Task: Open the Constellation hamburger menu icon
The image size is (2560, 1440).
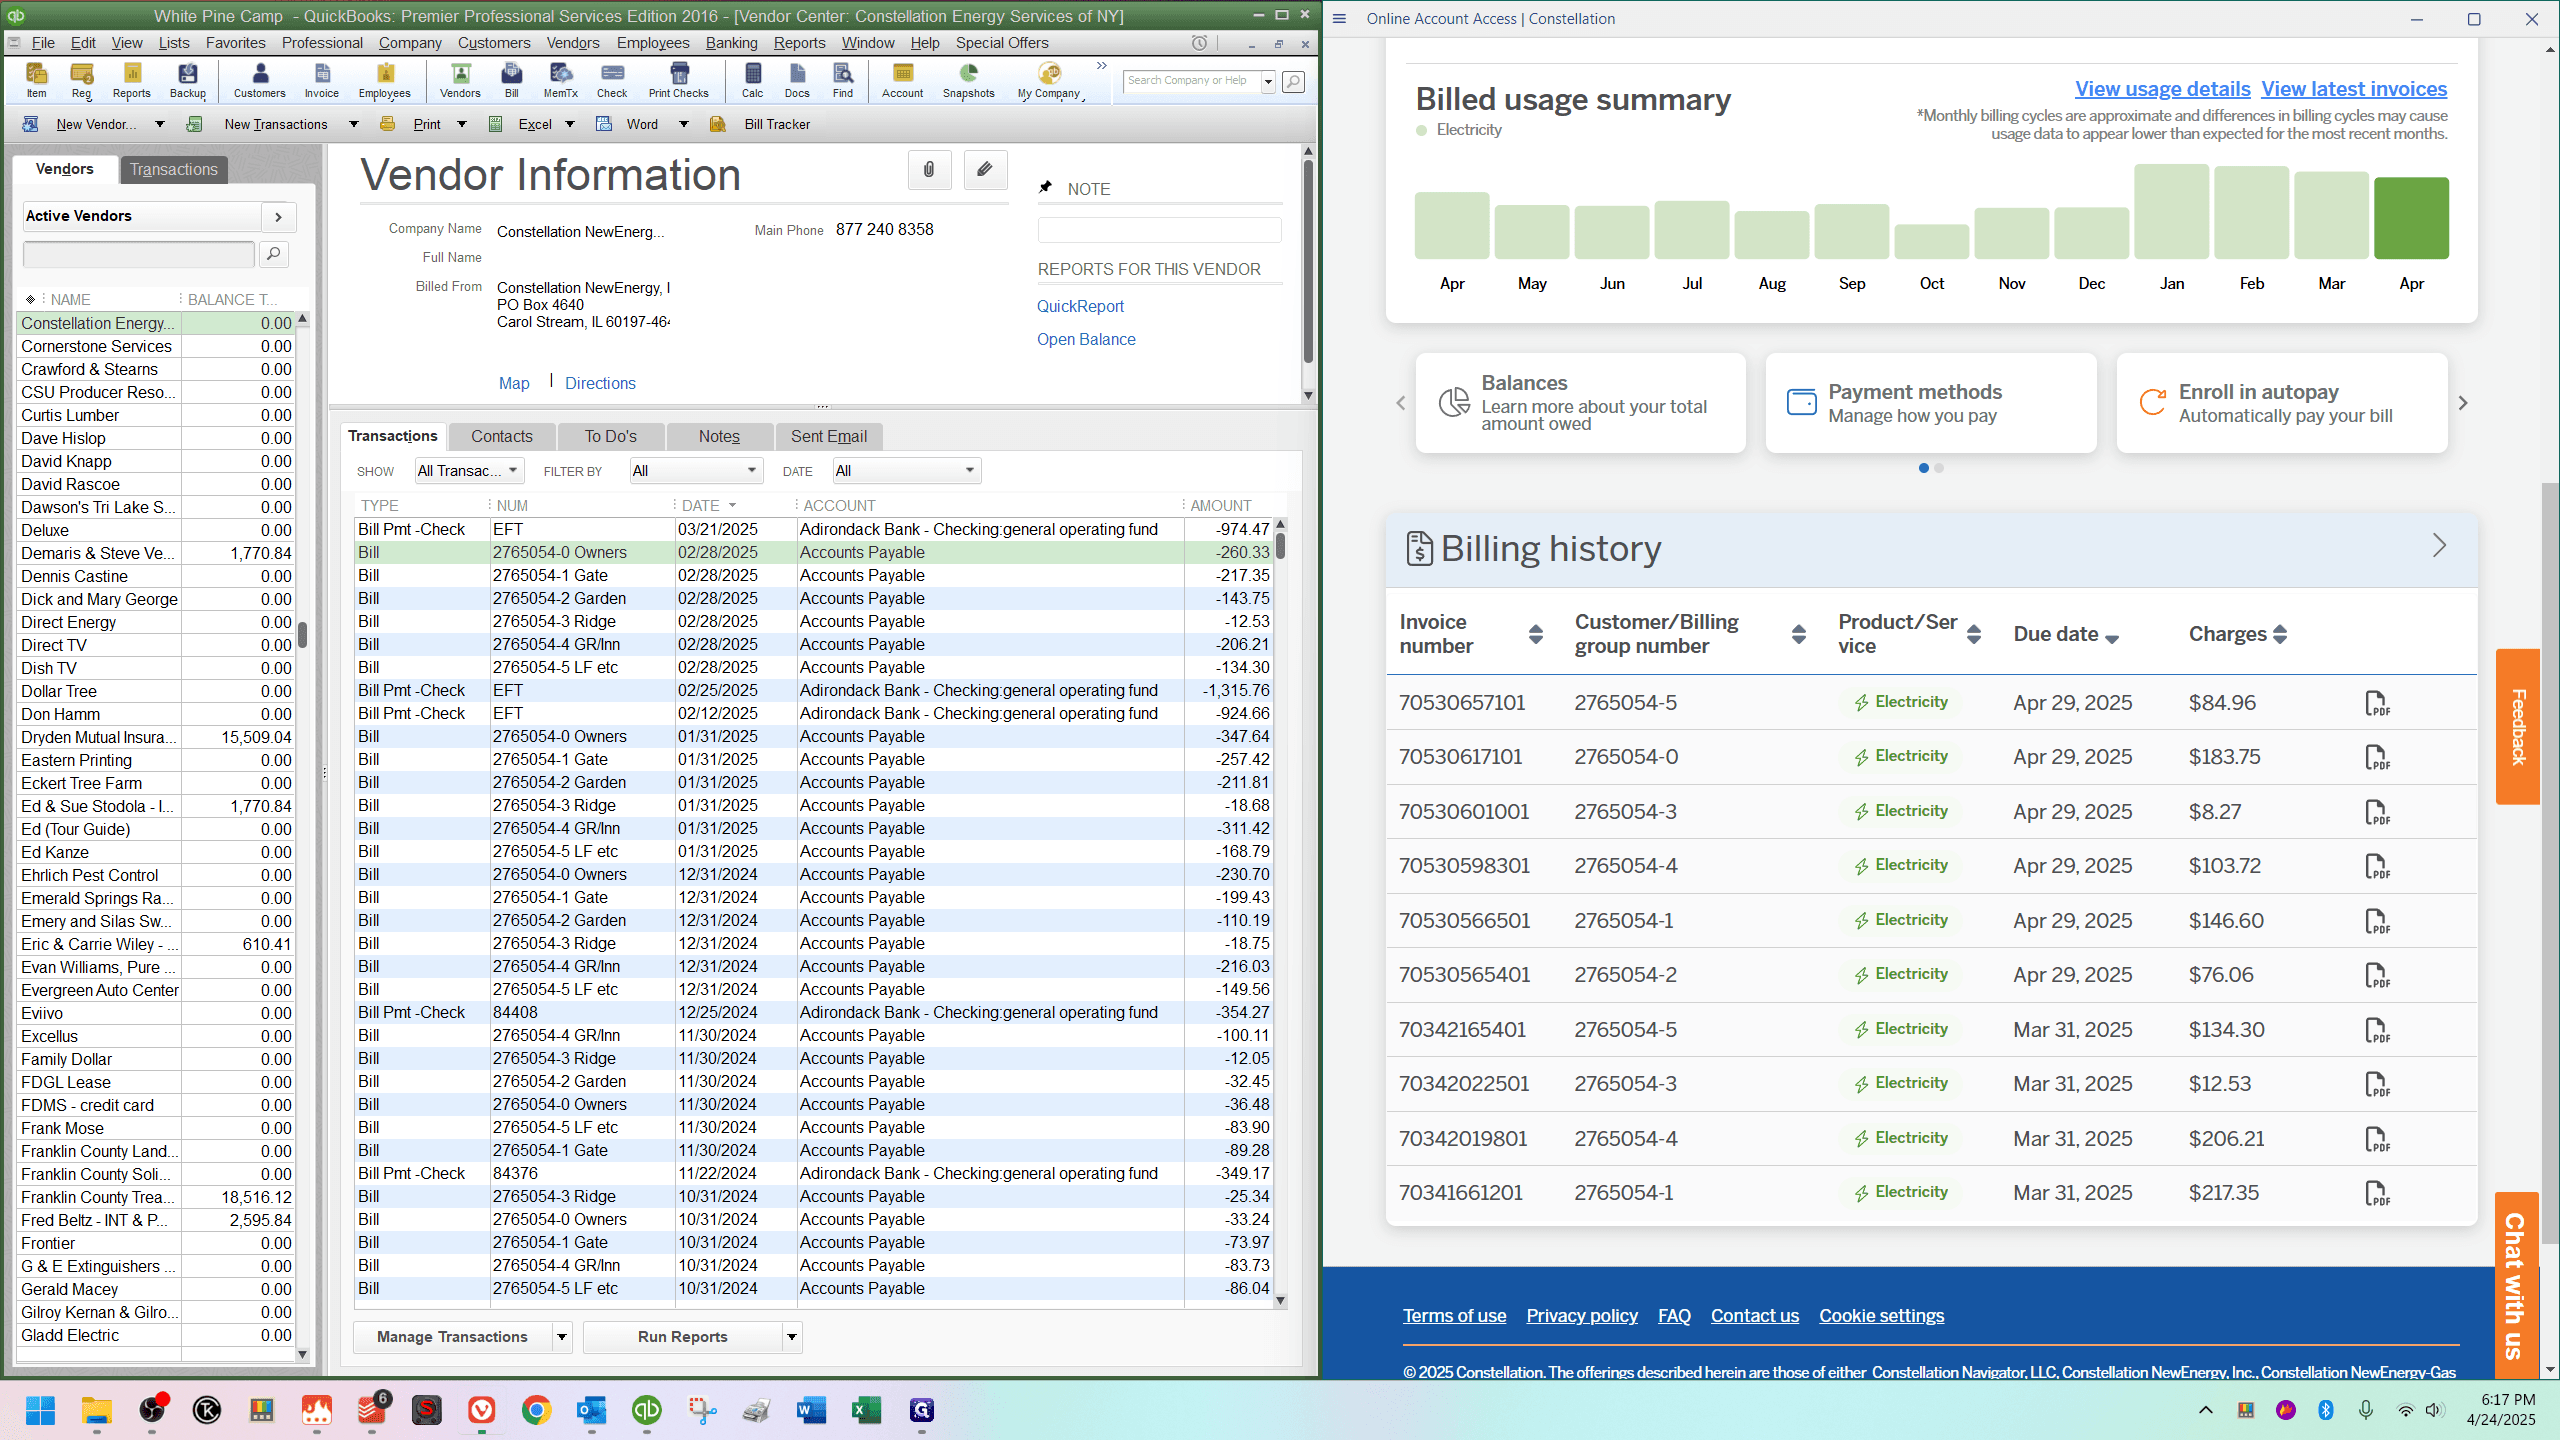Action: pos(1340,18)
